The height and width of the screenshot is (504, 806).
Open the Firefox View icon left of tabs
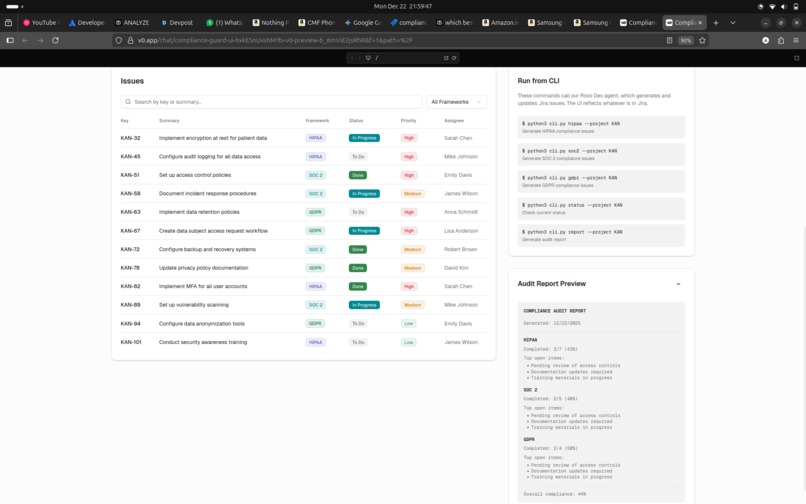(x=8, y=23)
